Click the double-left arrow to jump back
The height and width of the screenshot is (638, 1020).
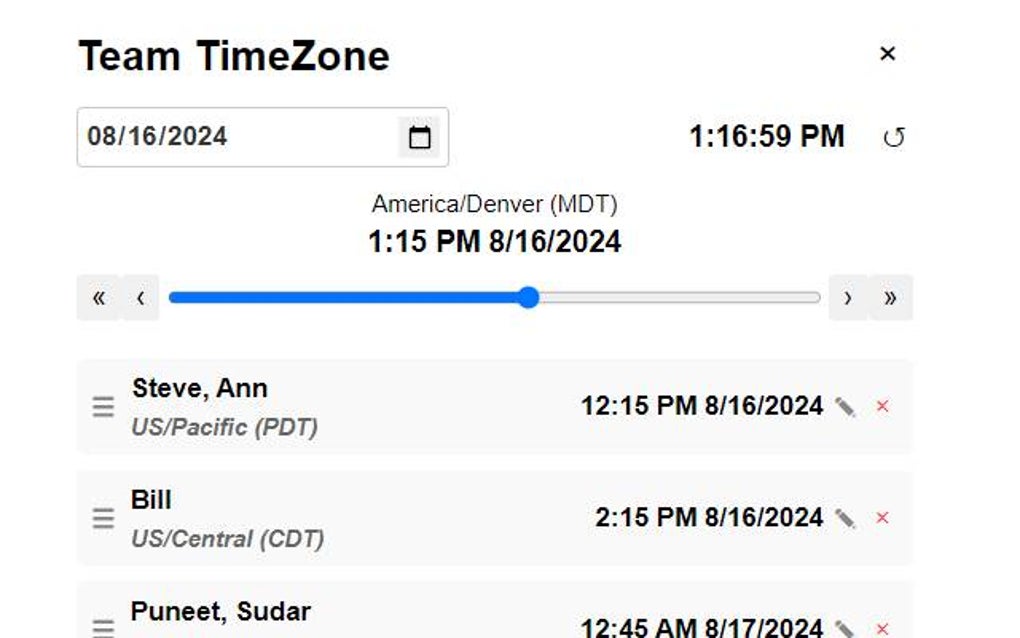click(97, 297)
